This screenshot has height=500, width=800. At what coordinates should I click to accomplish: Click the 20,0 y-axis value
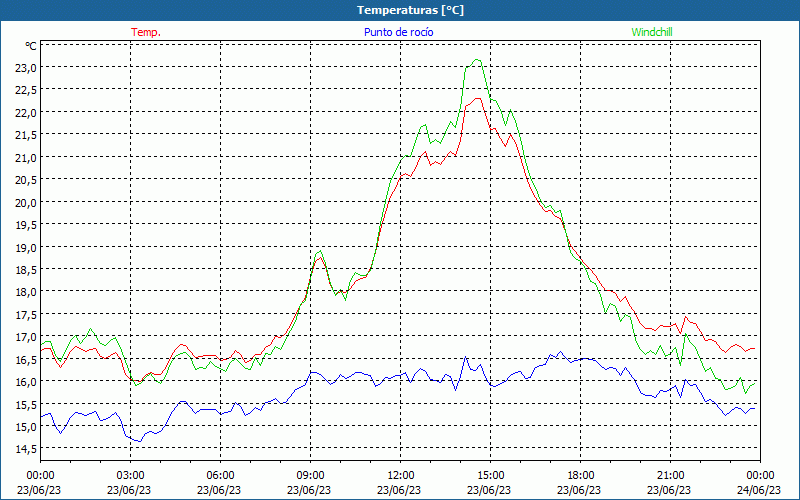pyautogui.click(x=26, y=202)
